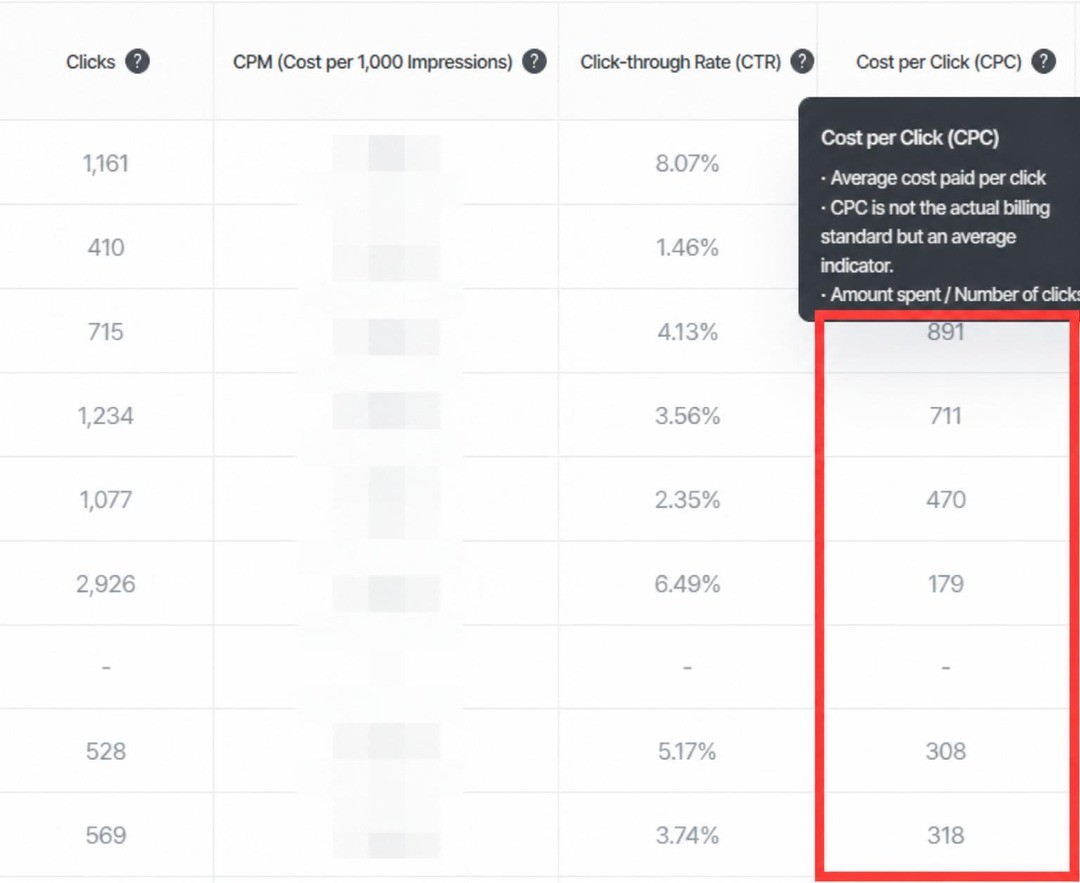This screenshot has height=883, width=1080.
Task: Select the 1.46% CTR cell
Action: [687, 247]
